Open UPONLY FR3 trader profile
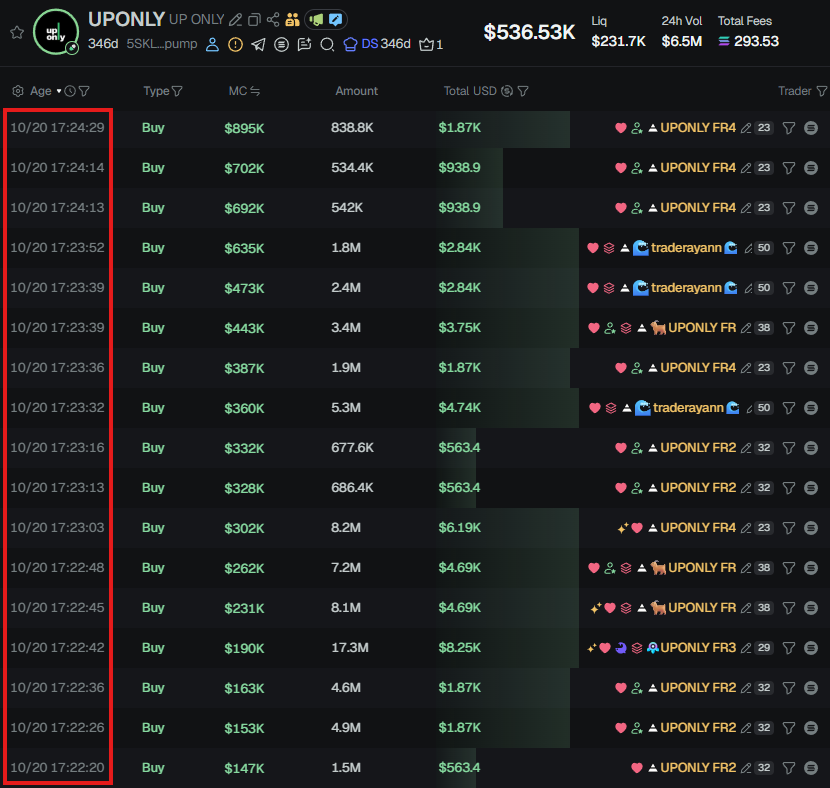This screenshot has width=830, height=788. click(698, 648)
